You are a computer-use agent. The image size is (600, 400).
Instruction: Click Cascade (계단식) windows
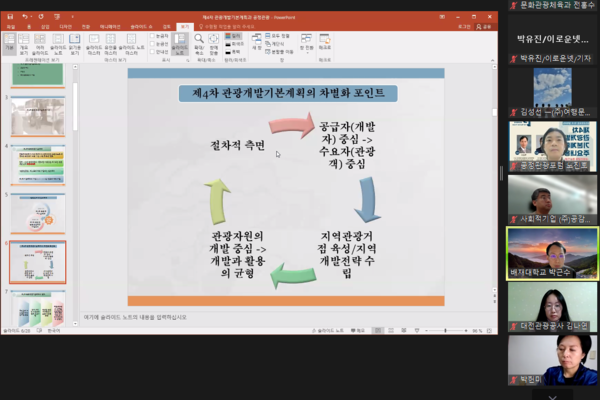pyautogui.click(x=275, y=44)
